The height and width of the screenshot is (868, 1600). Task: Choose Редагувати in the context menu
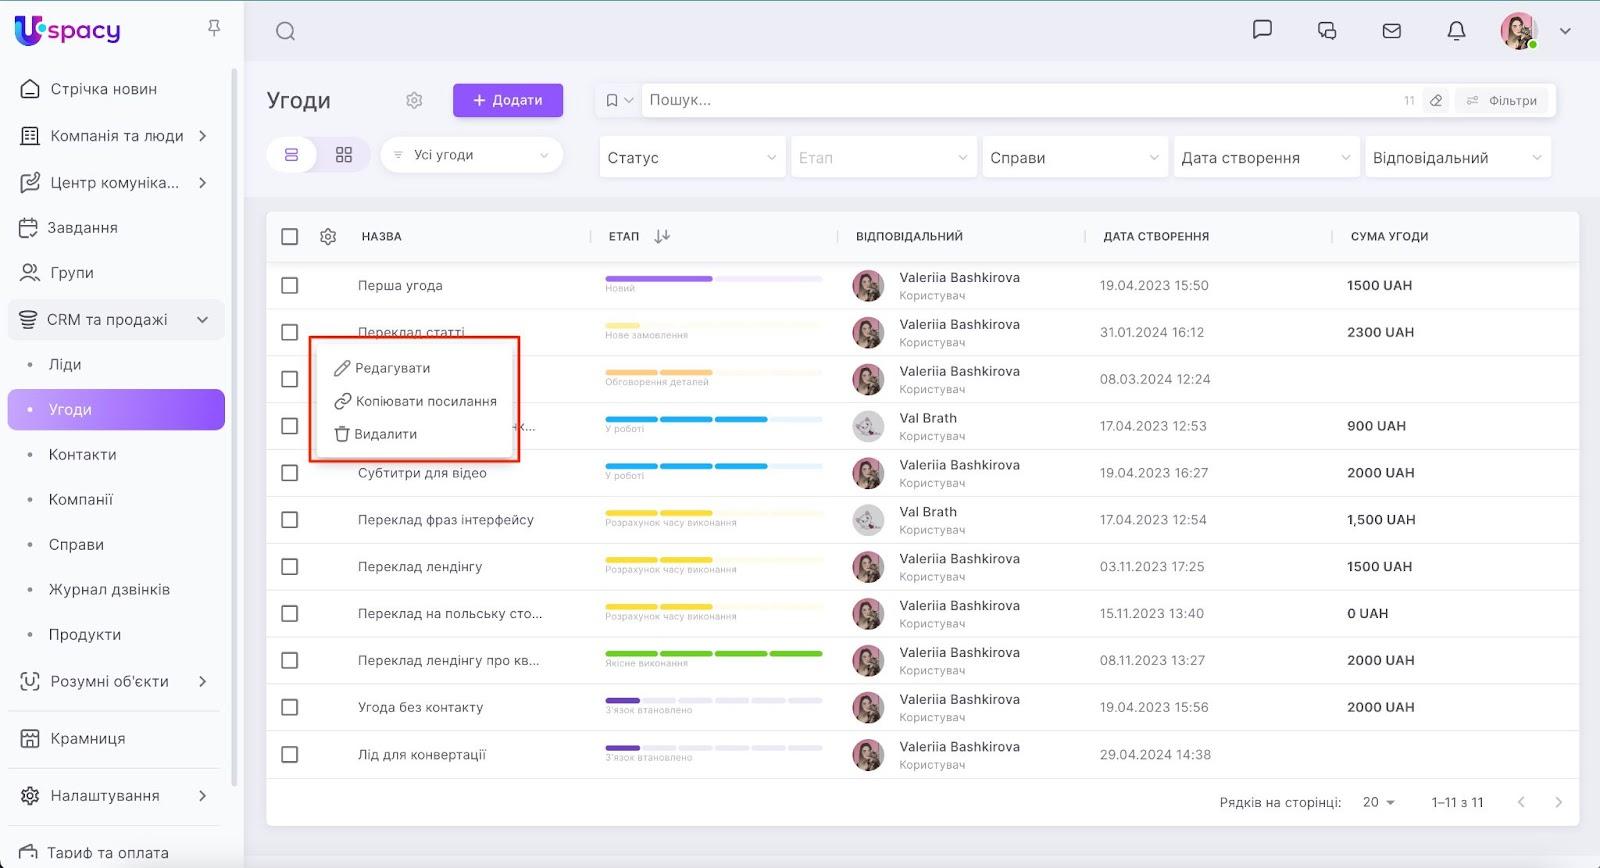click(392, 368)
